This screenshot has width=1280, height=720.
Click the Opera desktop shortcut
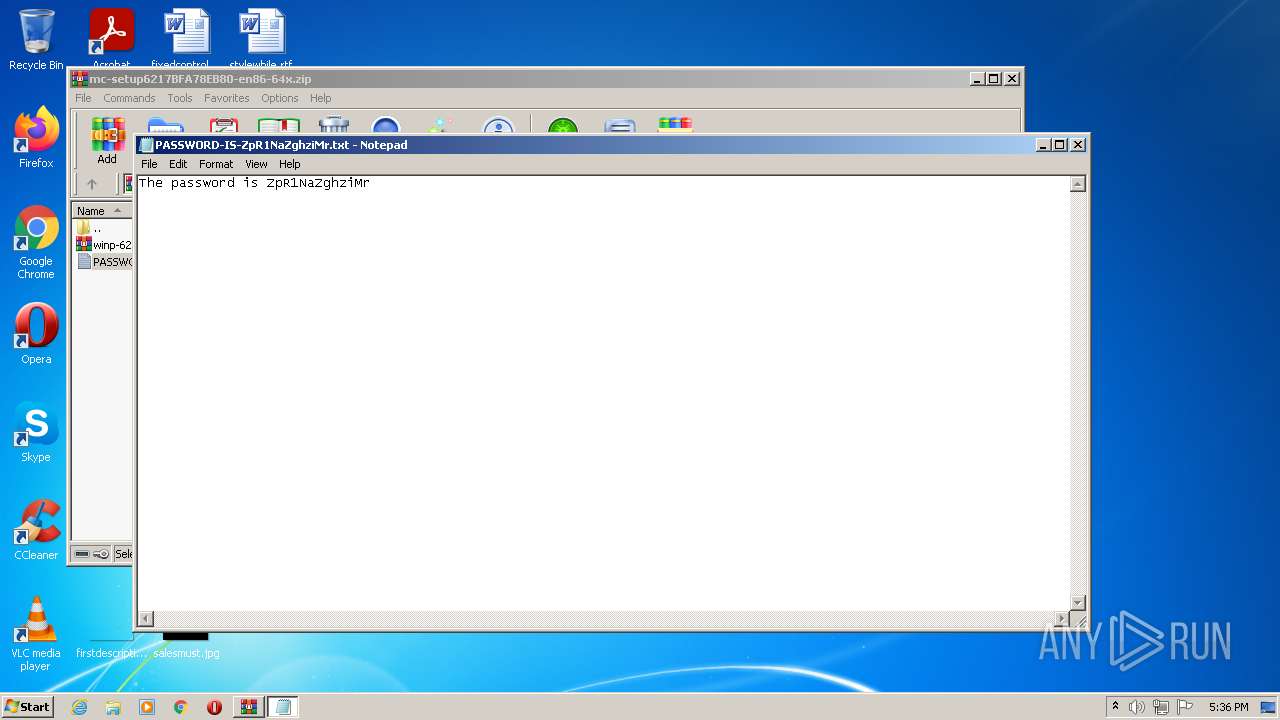click(36, 334)
